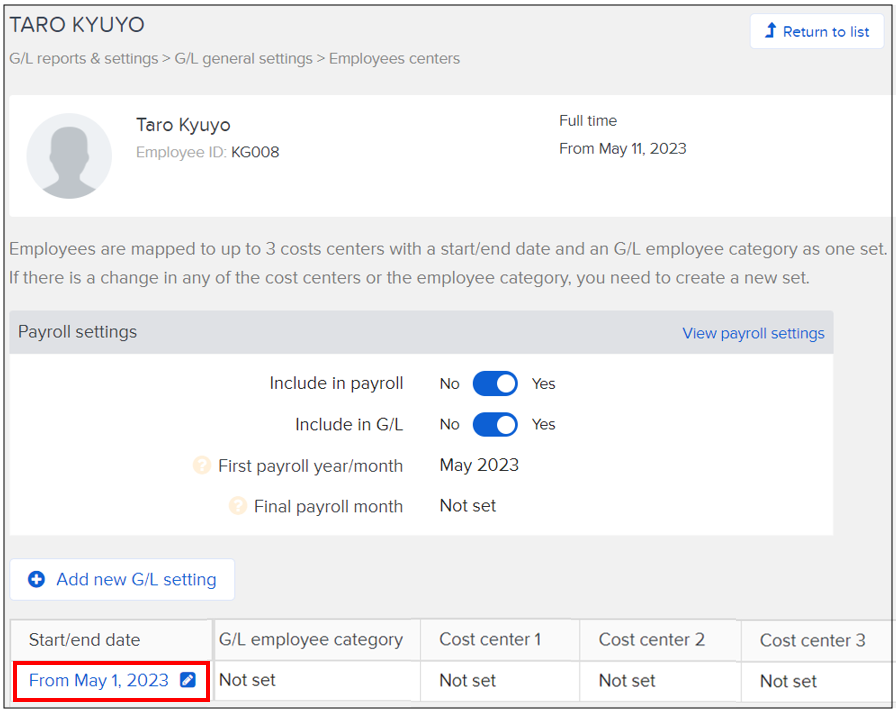Click the plus icon on Add new G/L setting
This screenshot has height=713, width=896.
pyautogui.click(x=37, y=579)
